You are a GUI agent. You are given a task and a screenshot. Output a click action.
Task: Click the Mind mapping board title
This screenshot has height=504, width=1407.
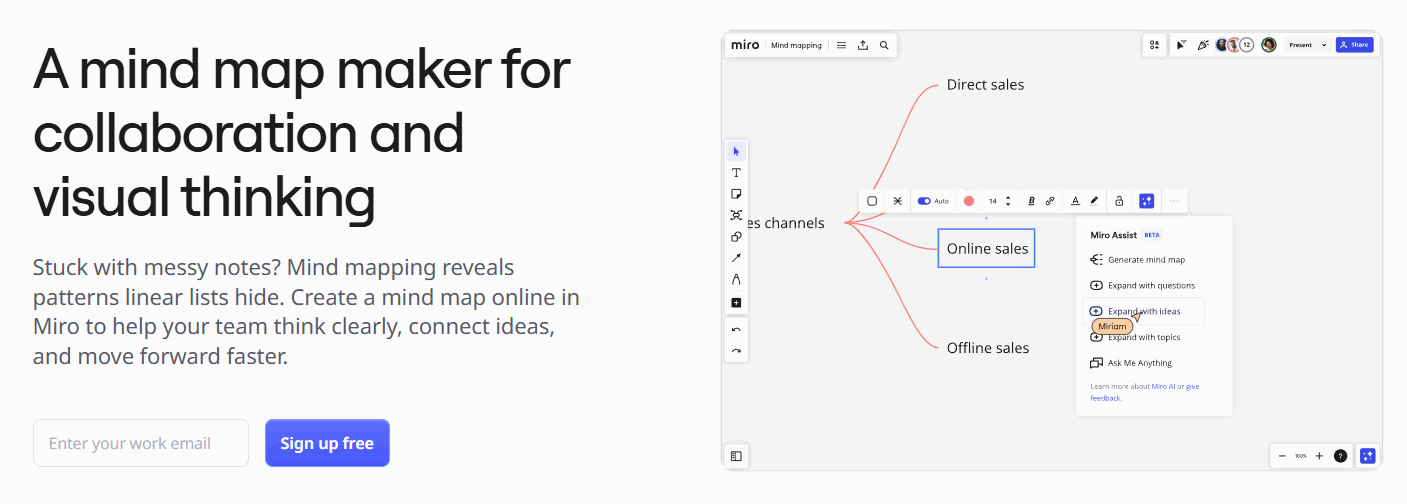[796, 45]
